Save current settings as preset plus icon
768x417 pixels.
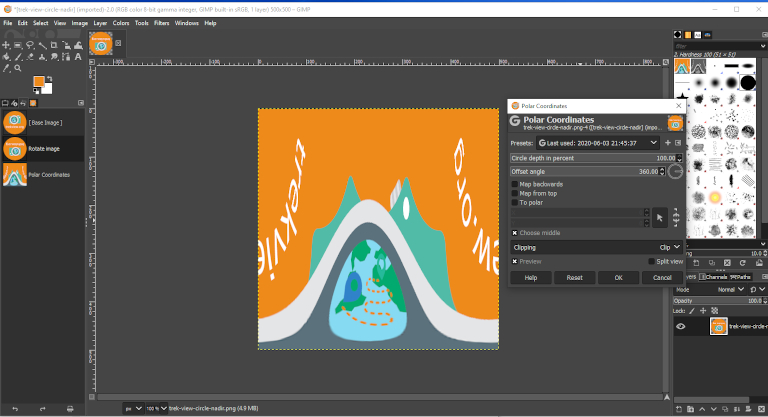[x=668, y=143]
